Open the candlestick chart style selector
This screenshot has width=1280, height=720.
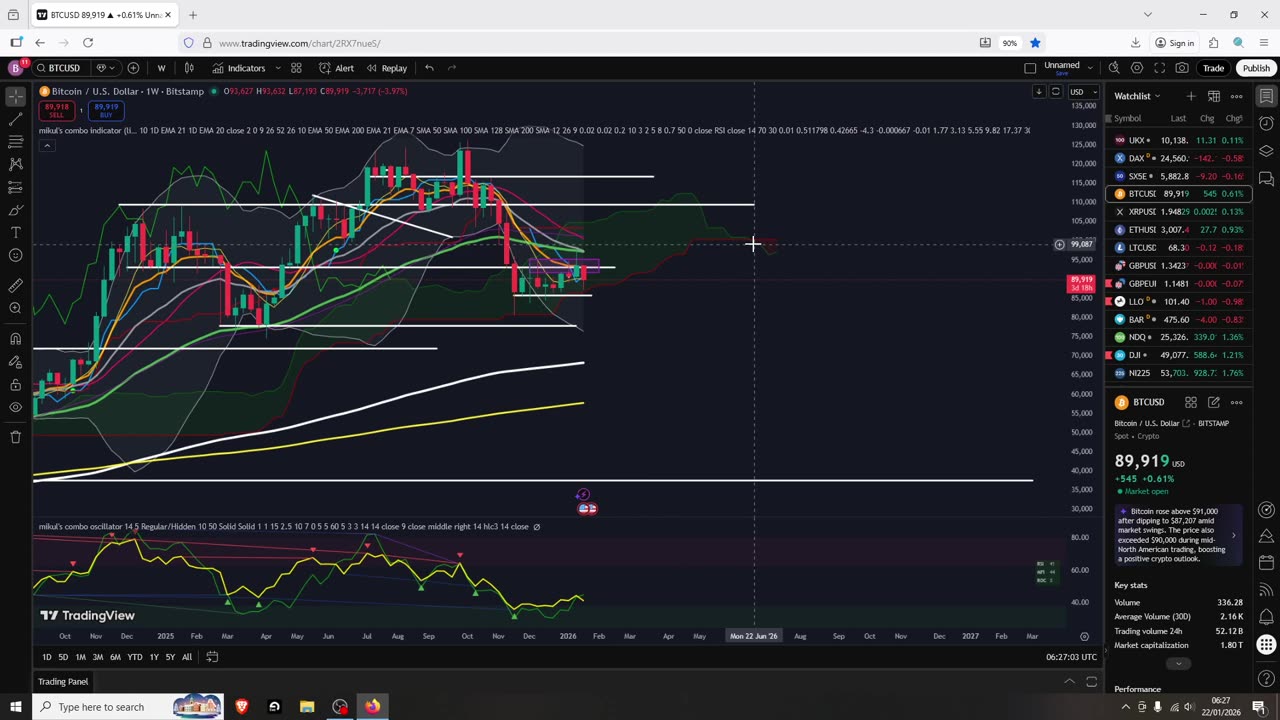tap(189, 68)
